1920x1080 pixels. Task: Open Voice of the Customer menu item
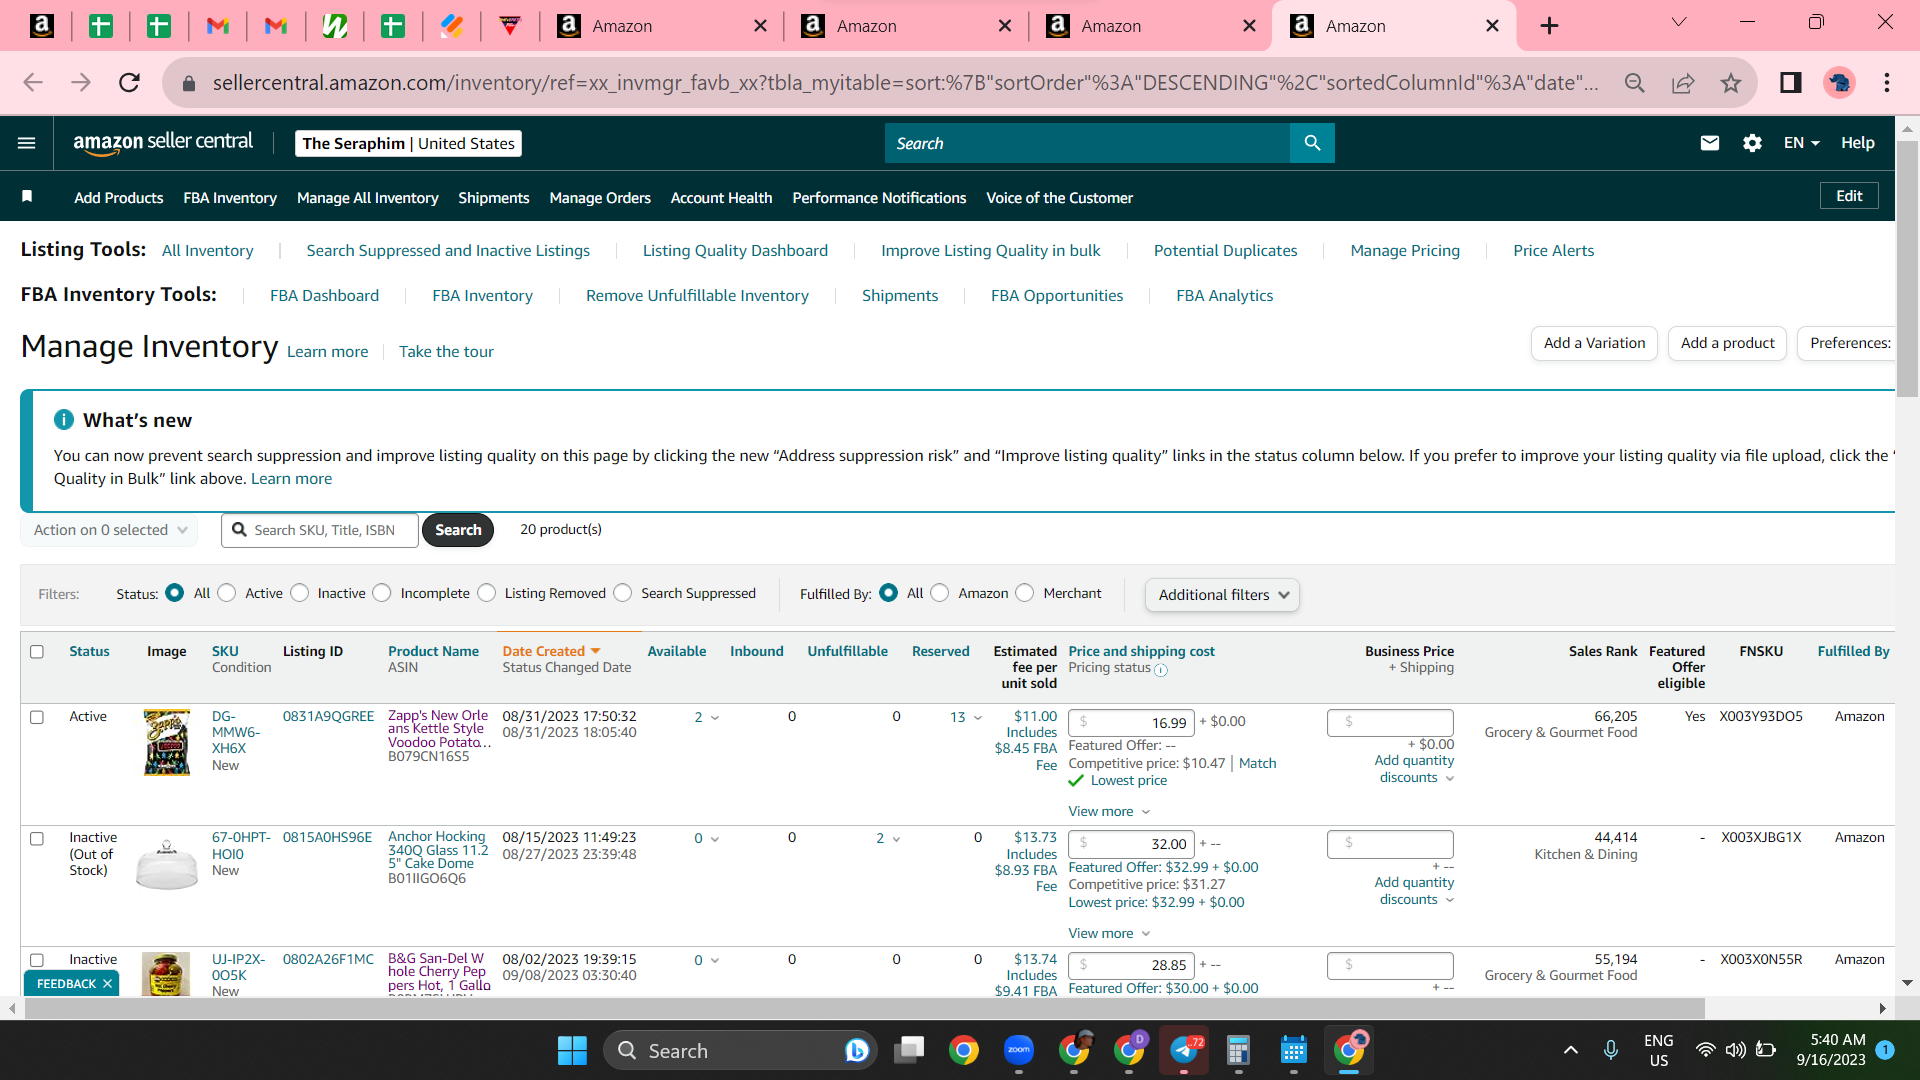tap(1059, 198)
